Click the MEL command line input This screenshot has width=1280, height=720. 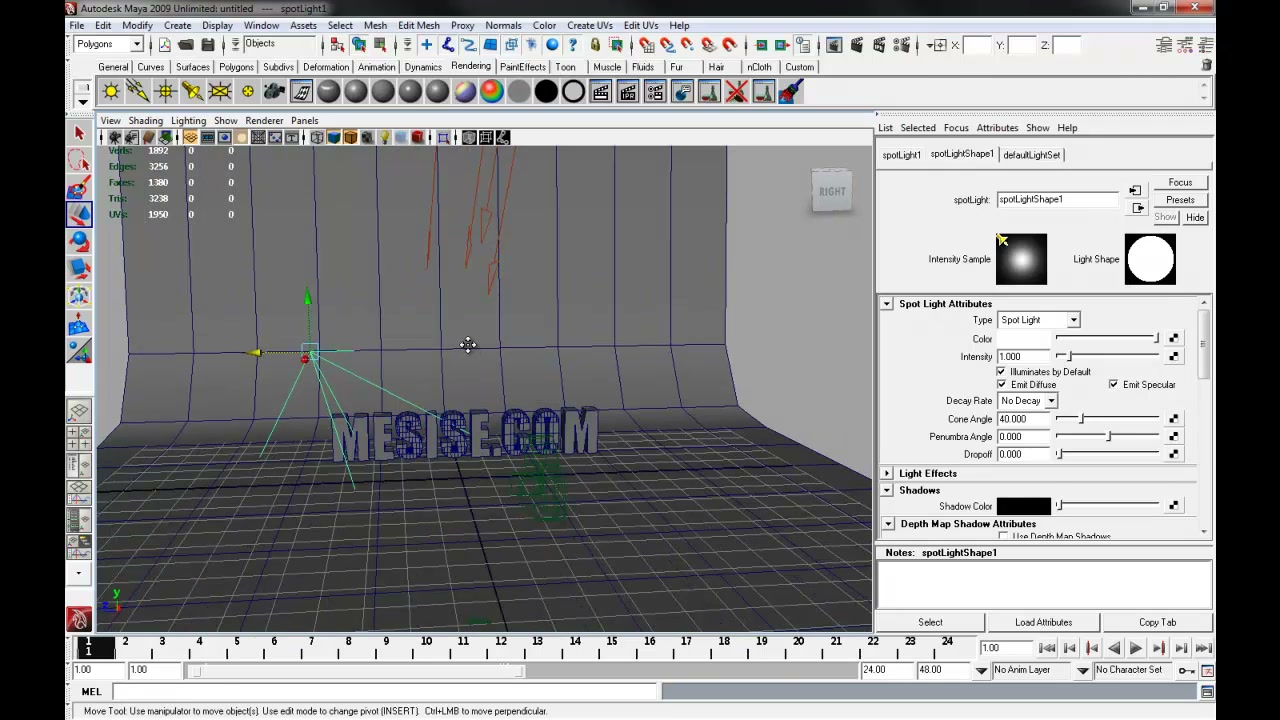click(386, 692)
